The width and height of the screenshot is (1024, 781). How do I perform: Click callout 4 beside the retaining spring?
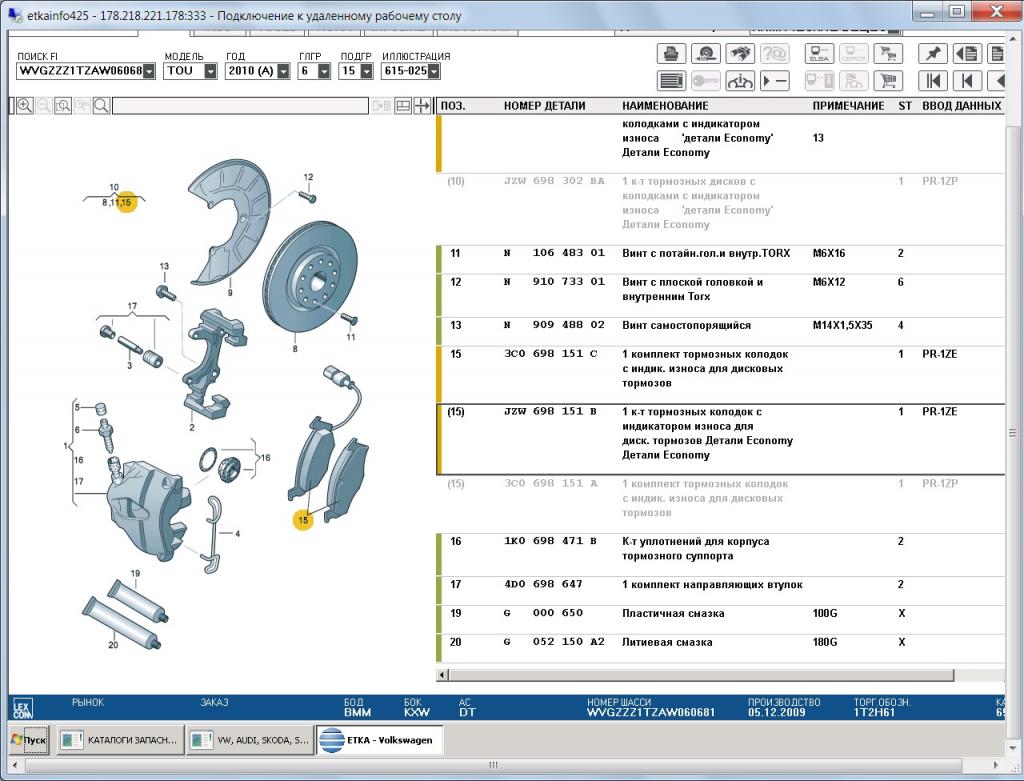(237, 534)
